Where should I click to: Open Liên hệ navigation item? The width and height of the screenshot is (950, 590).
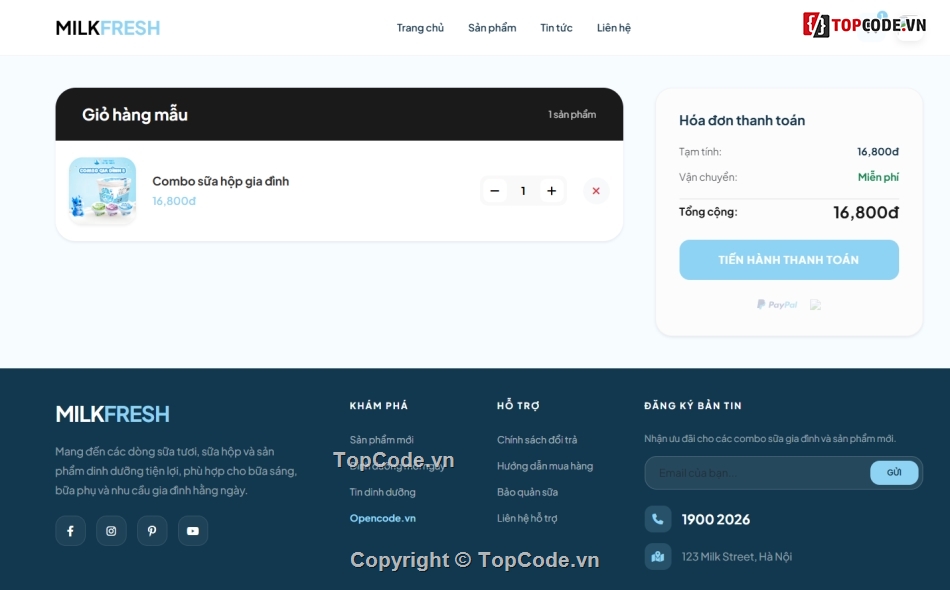click(x=614, y=28)
